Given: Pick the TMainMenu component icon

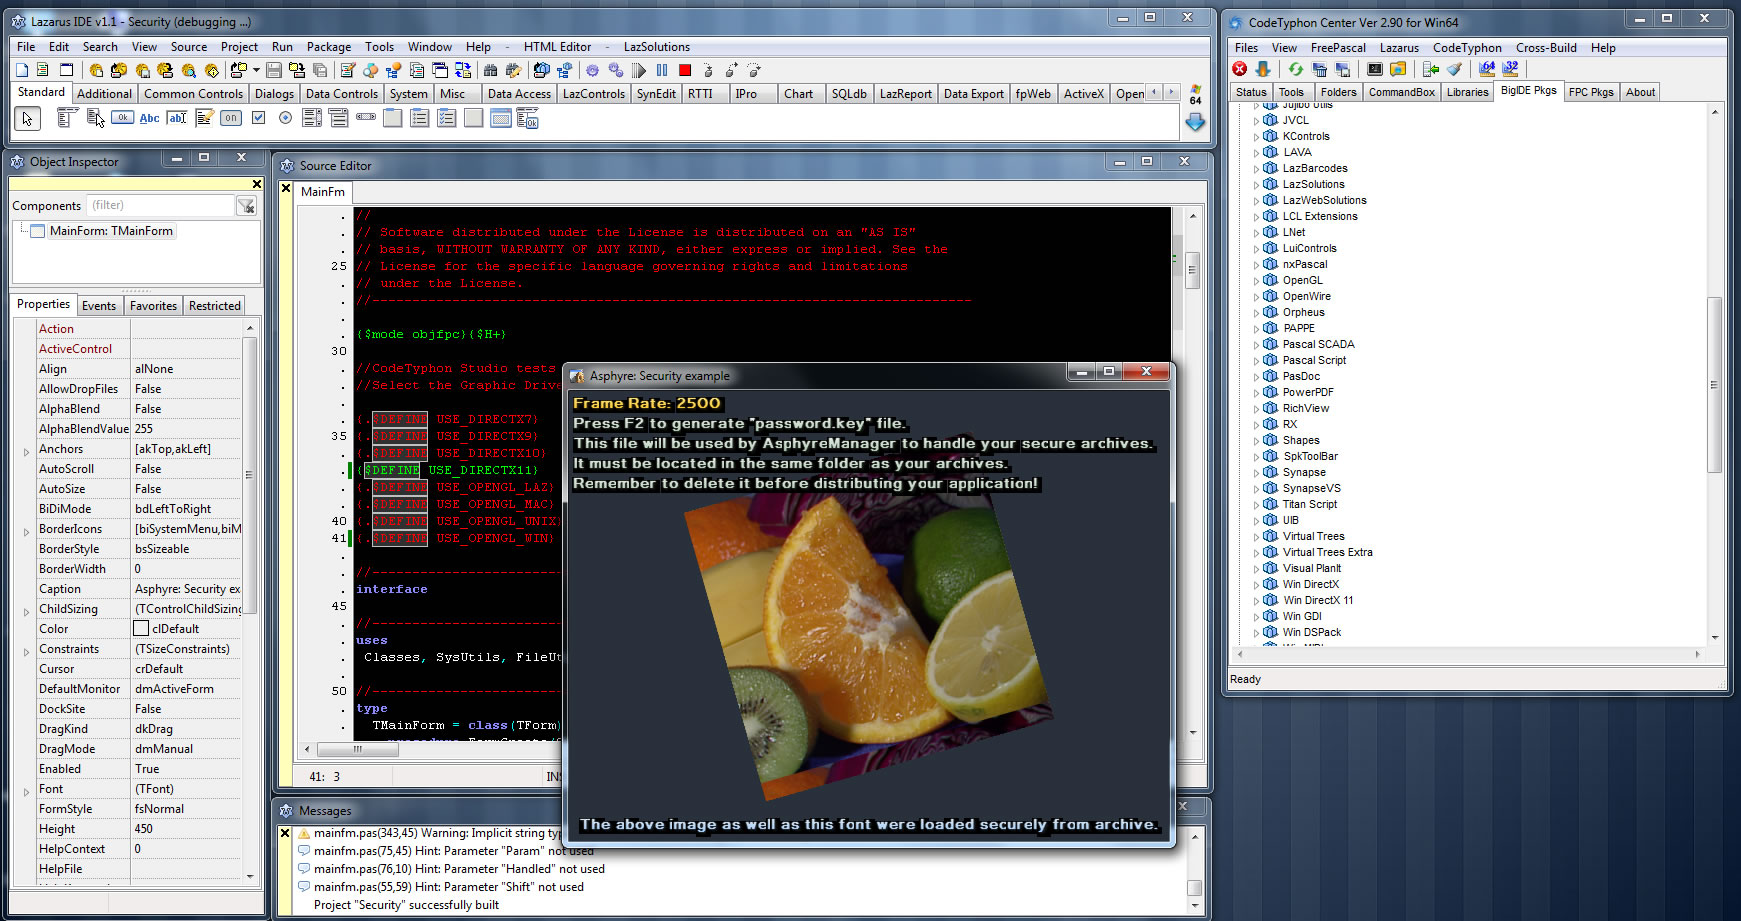Looking at the screenshot, I should point(67,118).
